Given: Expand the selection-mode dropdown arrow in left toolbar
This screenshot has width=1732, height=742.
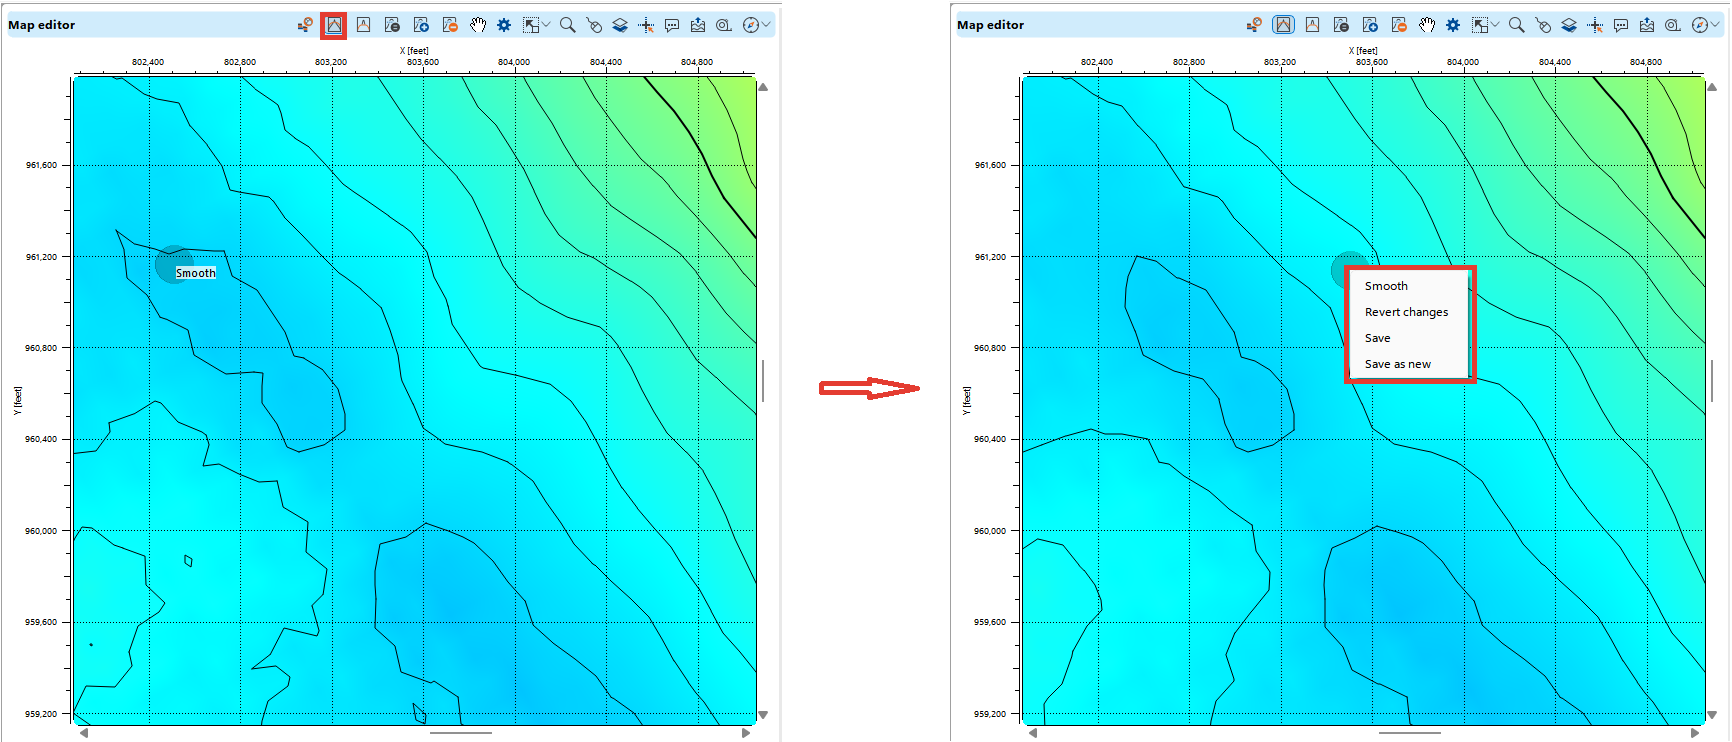Looking at the screenshot, I should pos(546,25).
